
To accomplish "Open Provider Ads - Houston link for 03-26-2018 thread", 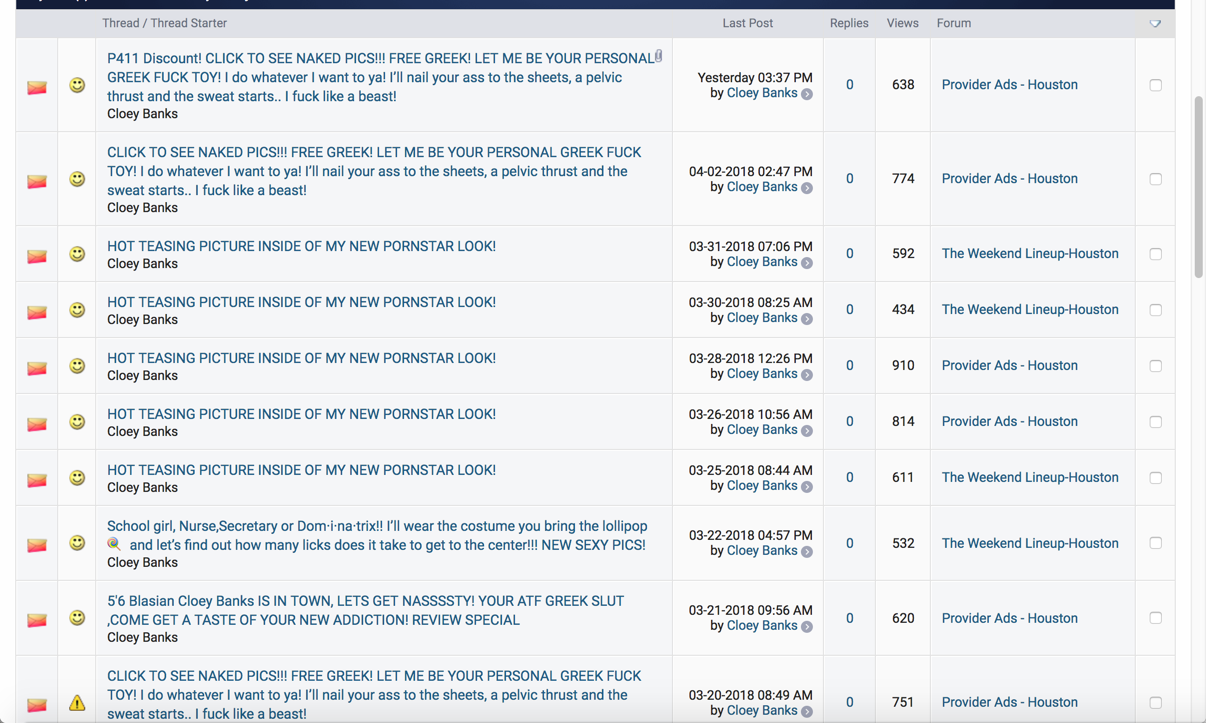I will (x=1009, y=422).
